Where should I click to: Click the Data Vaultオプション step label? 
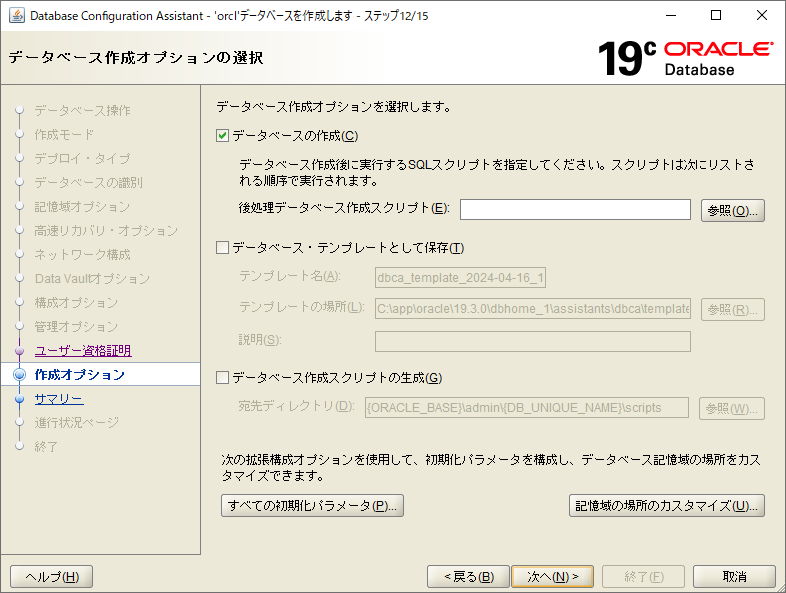click(x=92, y=279)
